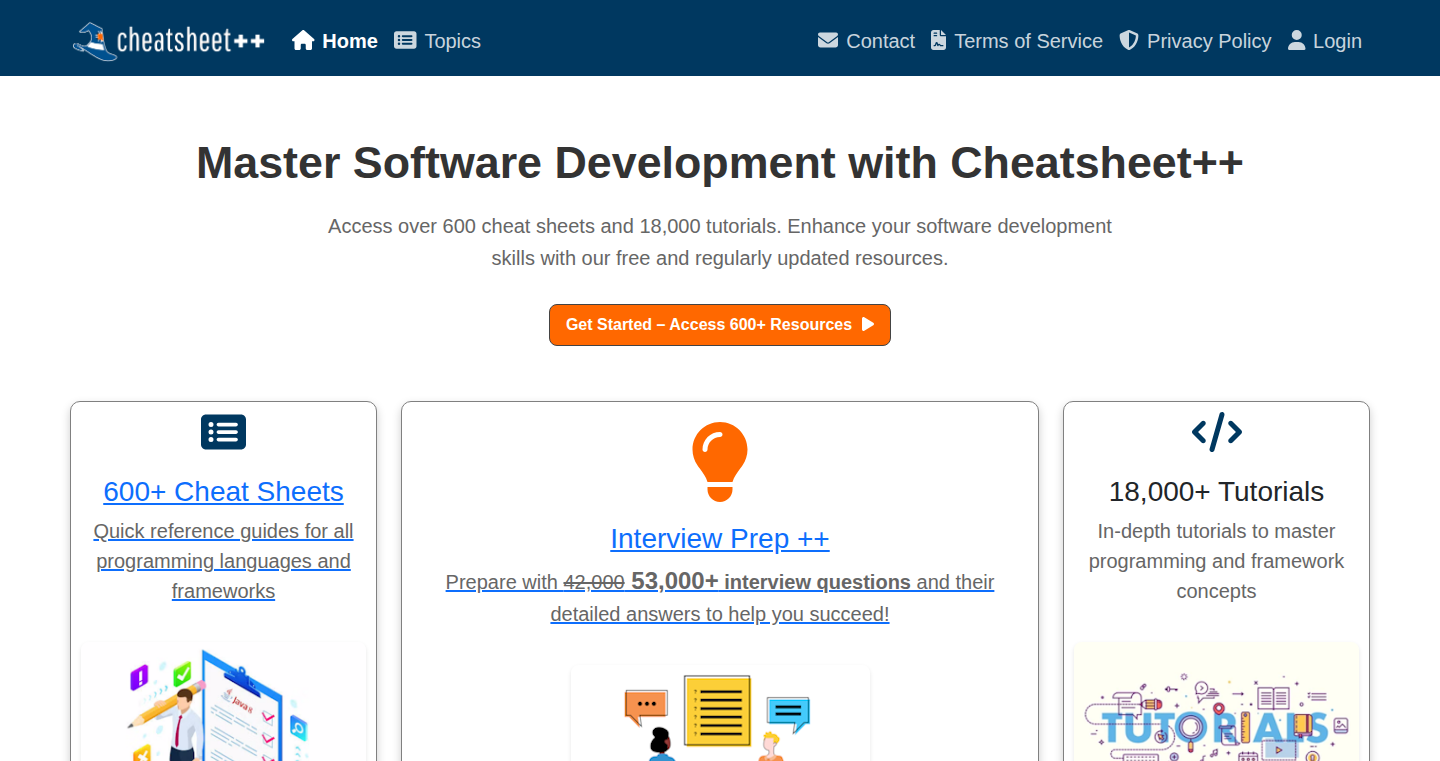The width and height of the screenshot is (1440, 761).
Task: Select the Access over 600 cheat sheets paragraph
Action: (x=720, y=242)
